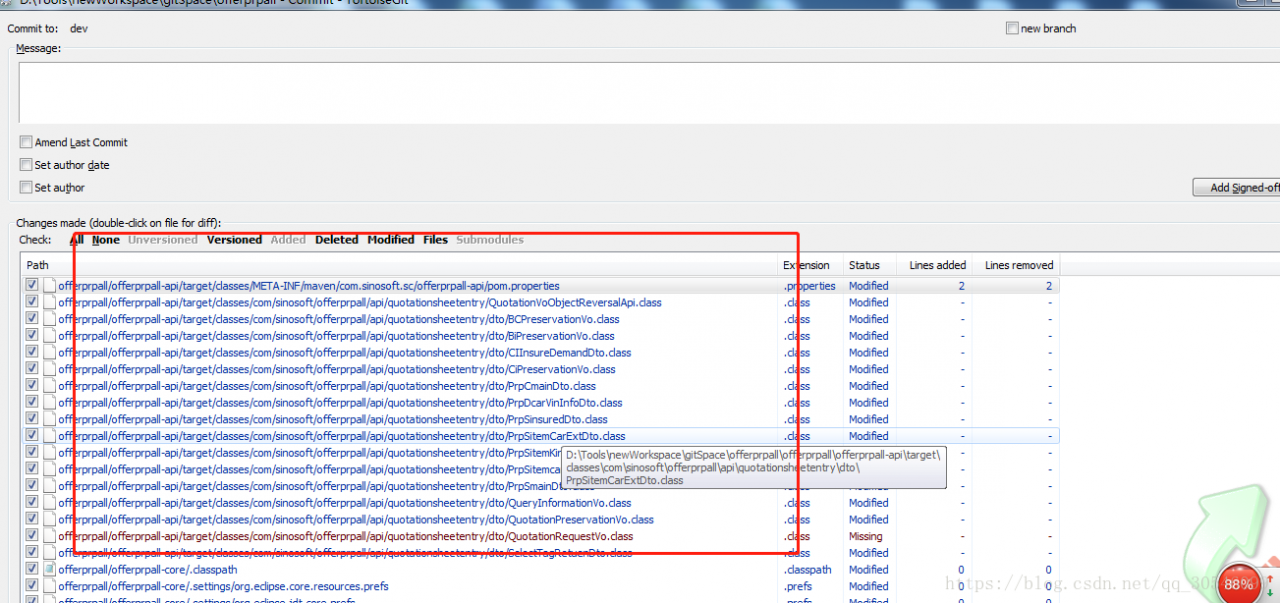This screenshot has width=1280, height=603.
Task: Click the file icon for BCPreservationVo.class
Action: pyautogui.click(x=49, y=319)
